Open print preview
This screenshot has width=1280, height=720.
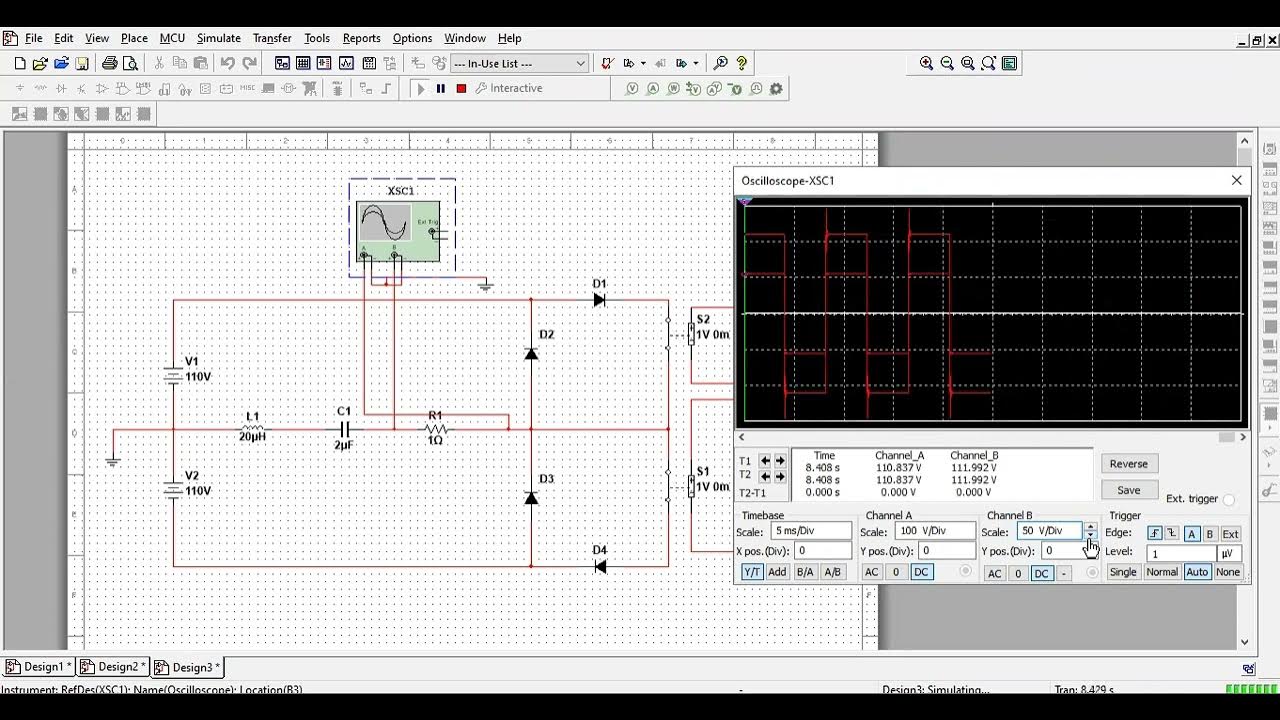[130, 63]
